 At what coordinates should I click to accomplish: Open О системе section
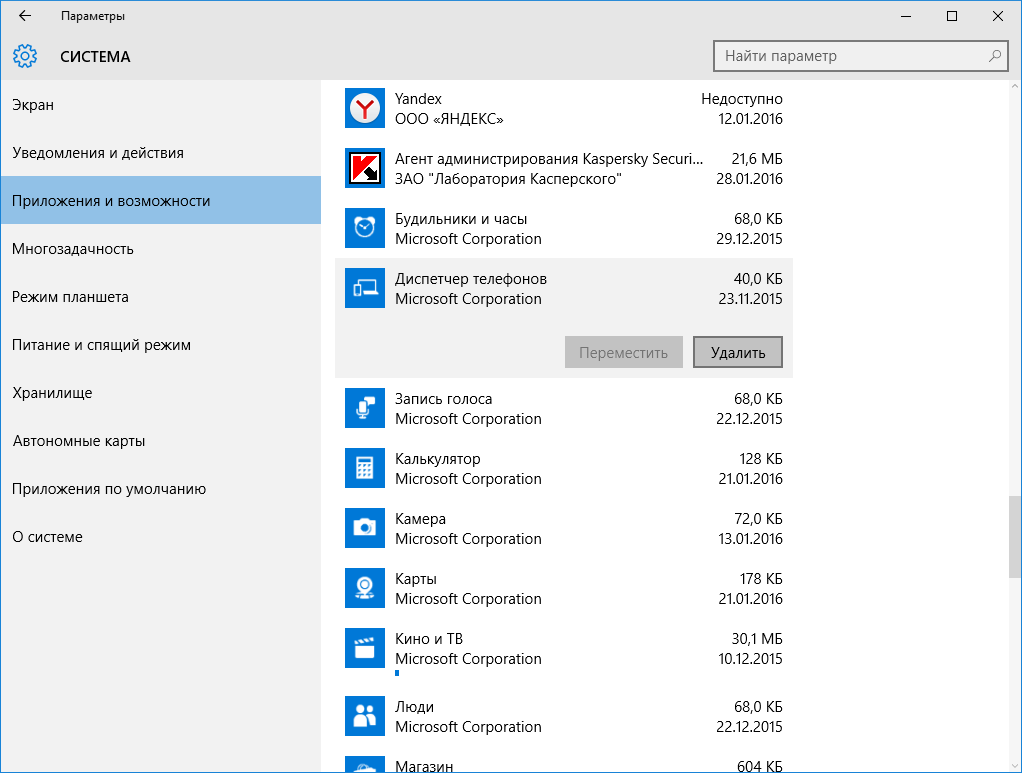coord(161,537)
